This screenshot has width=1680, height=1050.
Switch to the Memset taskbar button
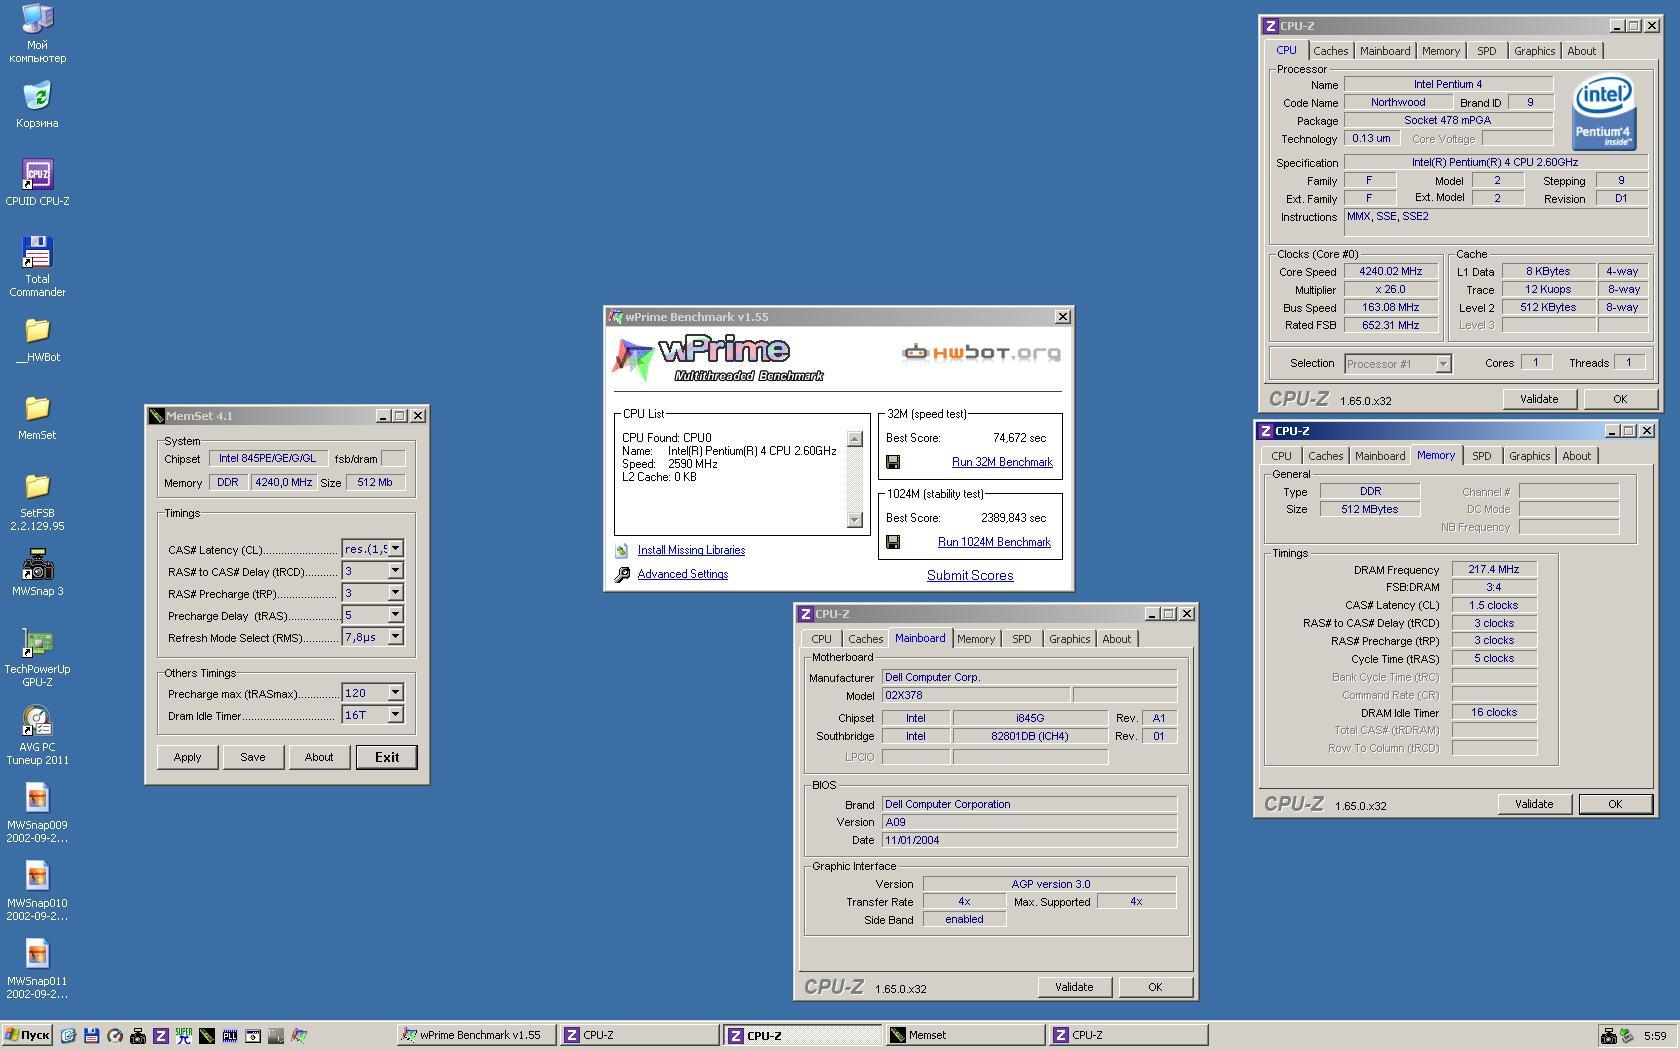coord(964,1035)
